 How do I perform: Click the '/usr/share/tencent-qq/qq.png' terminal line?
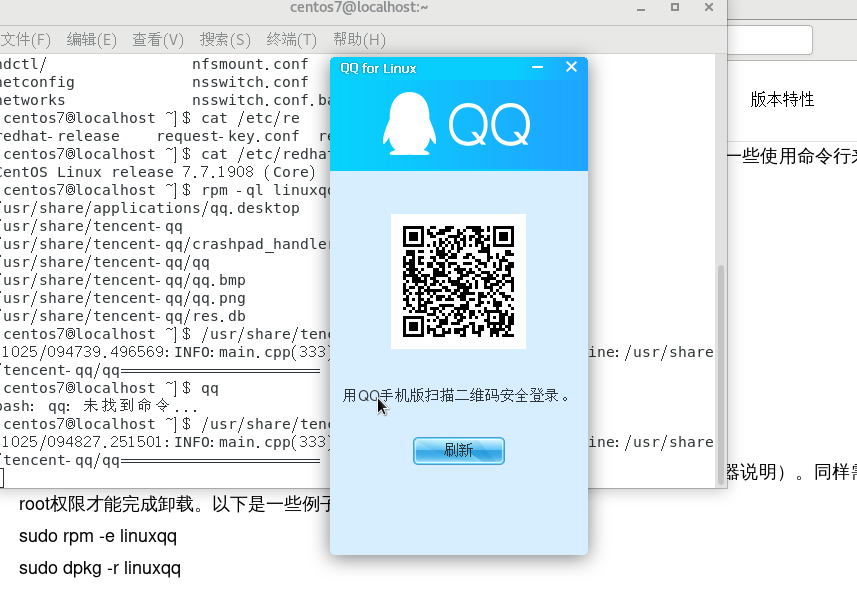pos(122,298)
